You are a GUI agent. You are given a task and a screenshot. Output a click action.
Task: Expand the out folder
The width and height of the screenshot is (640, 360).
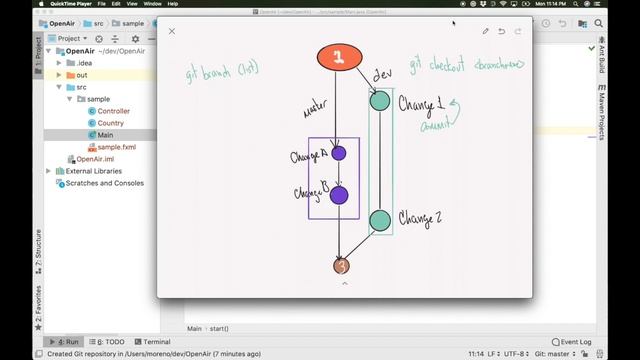pyautogui.click(x=59, y=75)
